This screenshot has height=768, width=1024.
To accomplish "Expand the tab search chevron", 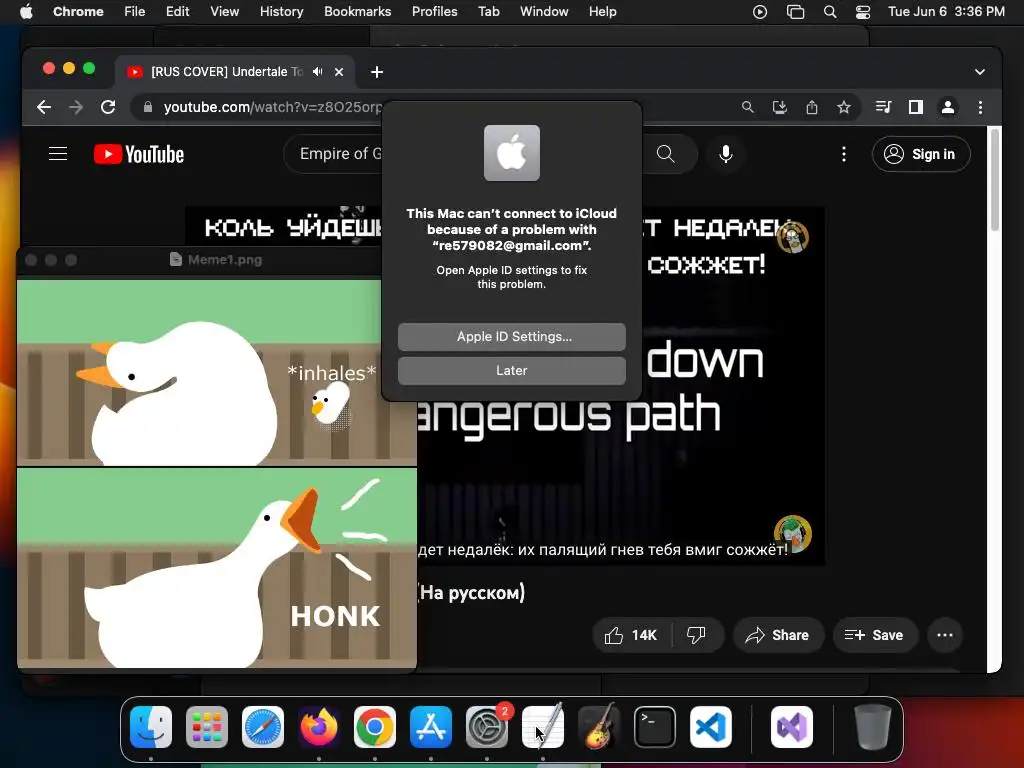I will tap(980, 72).
